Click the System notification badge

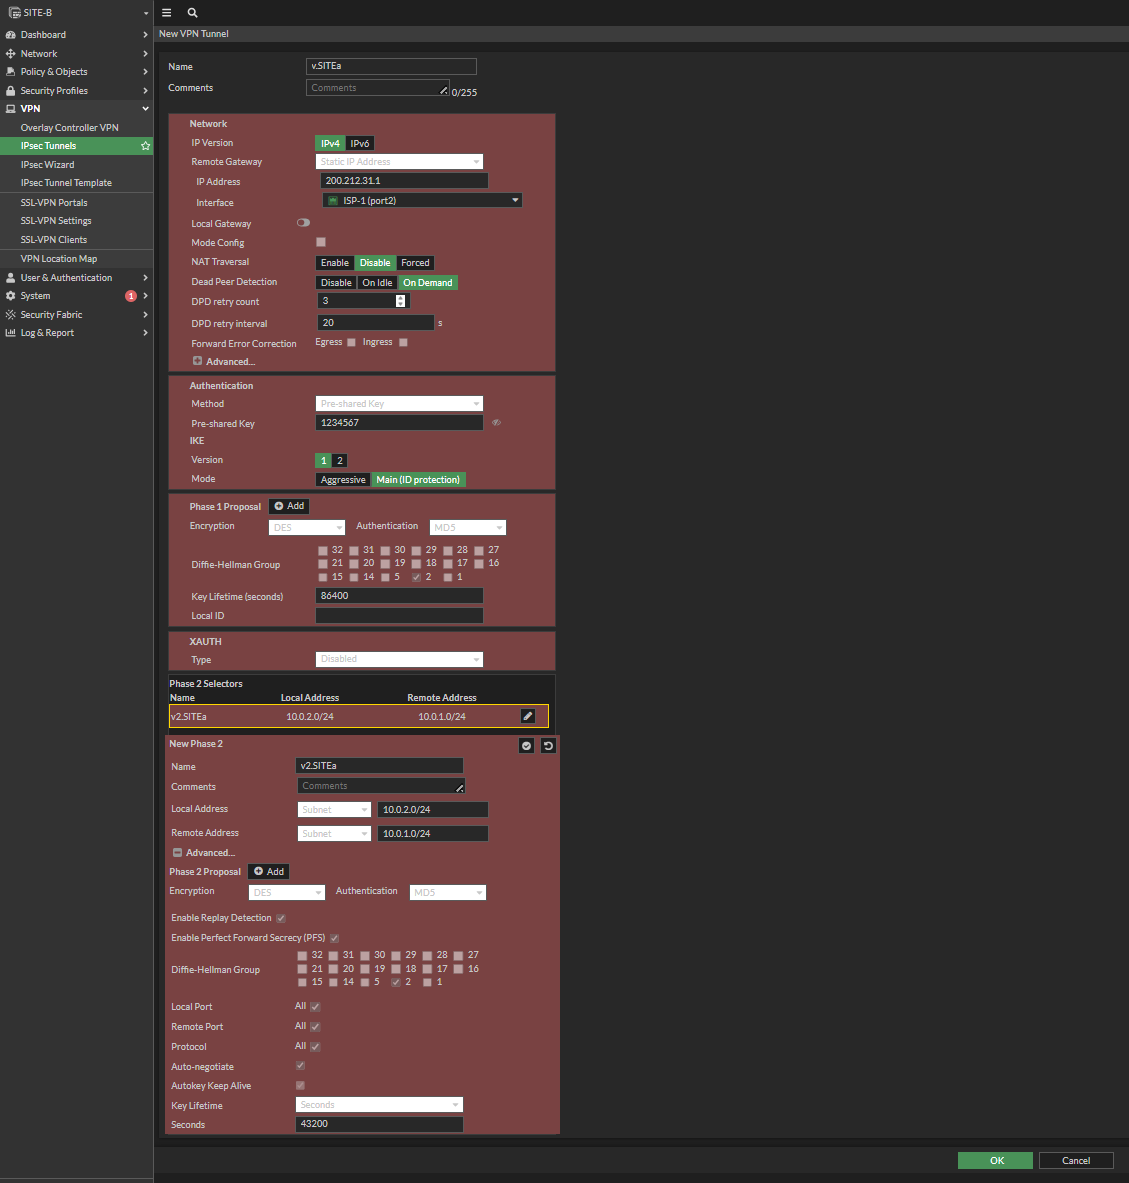[130, 296]
